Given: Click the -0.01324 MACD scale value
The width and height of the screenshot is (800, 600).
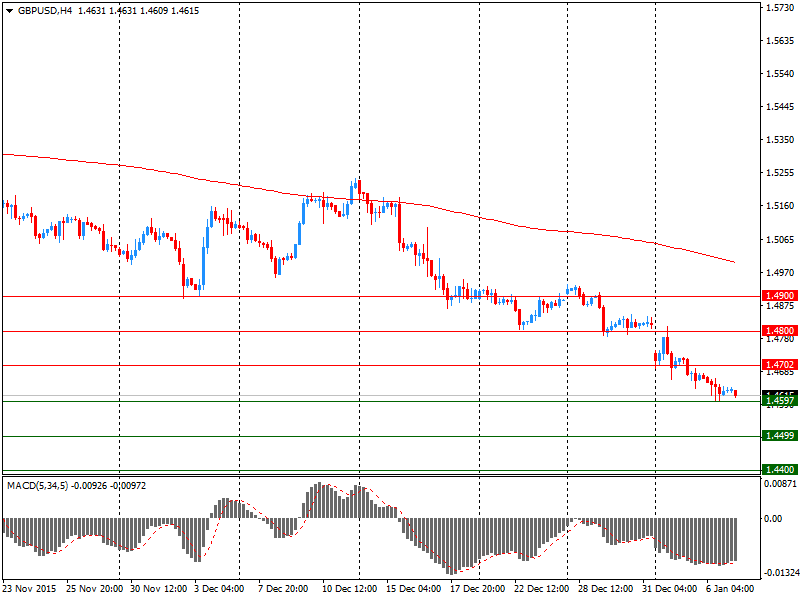Looking at the screenshot, I should pos(781,573).
